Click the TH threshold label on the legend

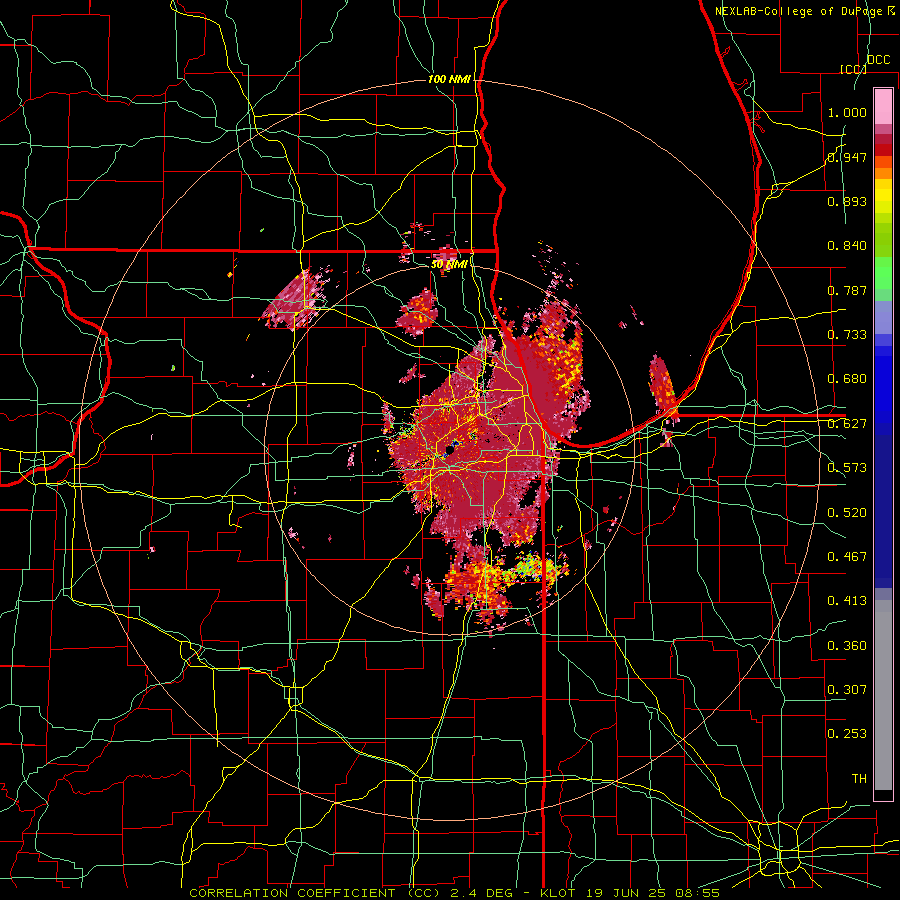(x=859, y=779)
